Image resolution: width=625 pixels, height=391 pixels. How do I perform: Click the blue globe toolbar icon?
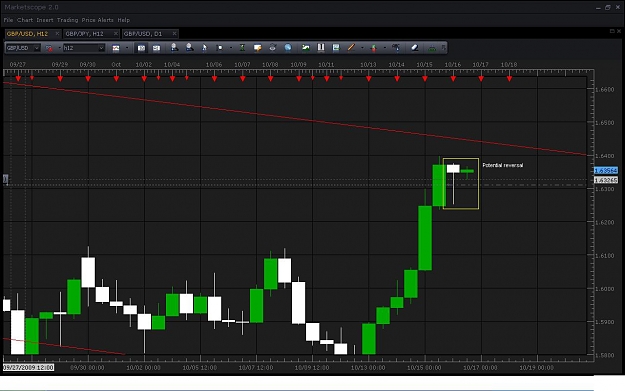point(288,48)
